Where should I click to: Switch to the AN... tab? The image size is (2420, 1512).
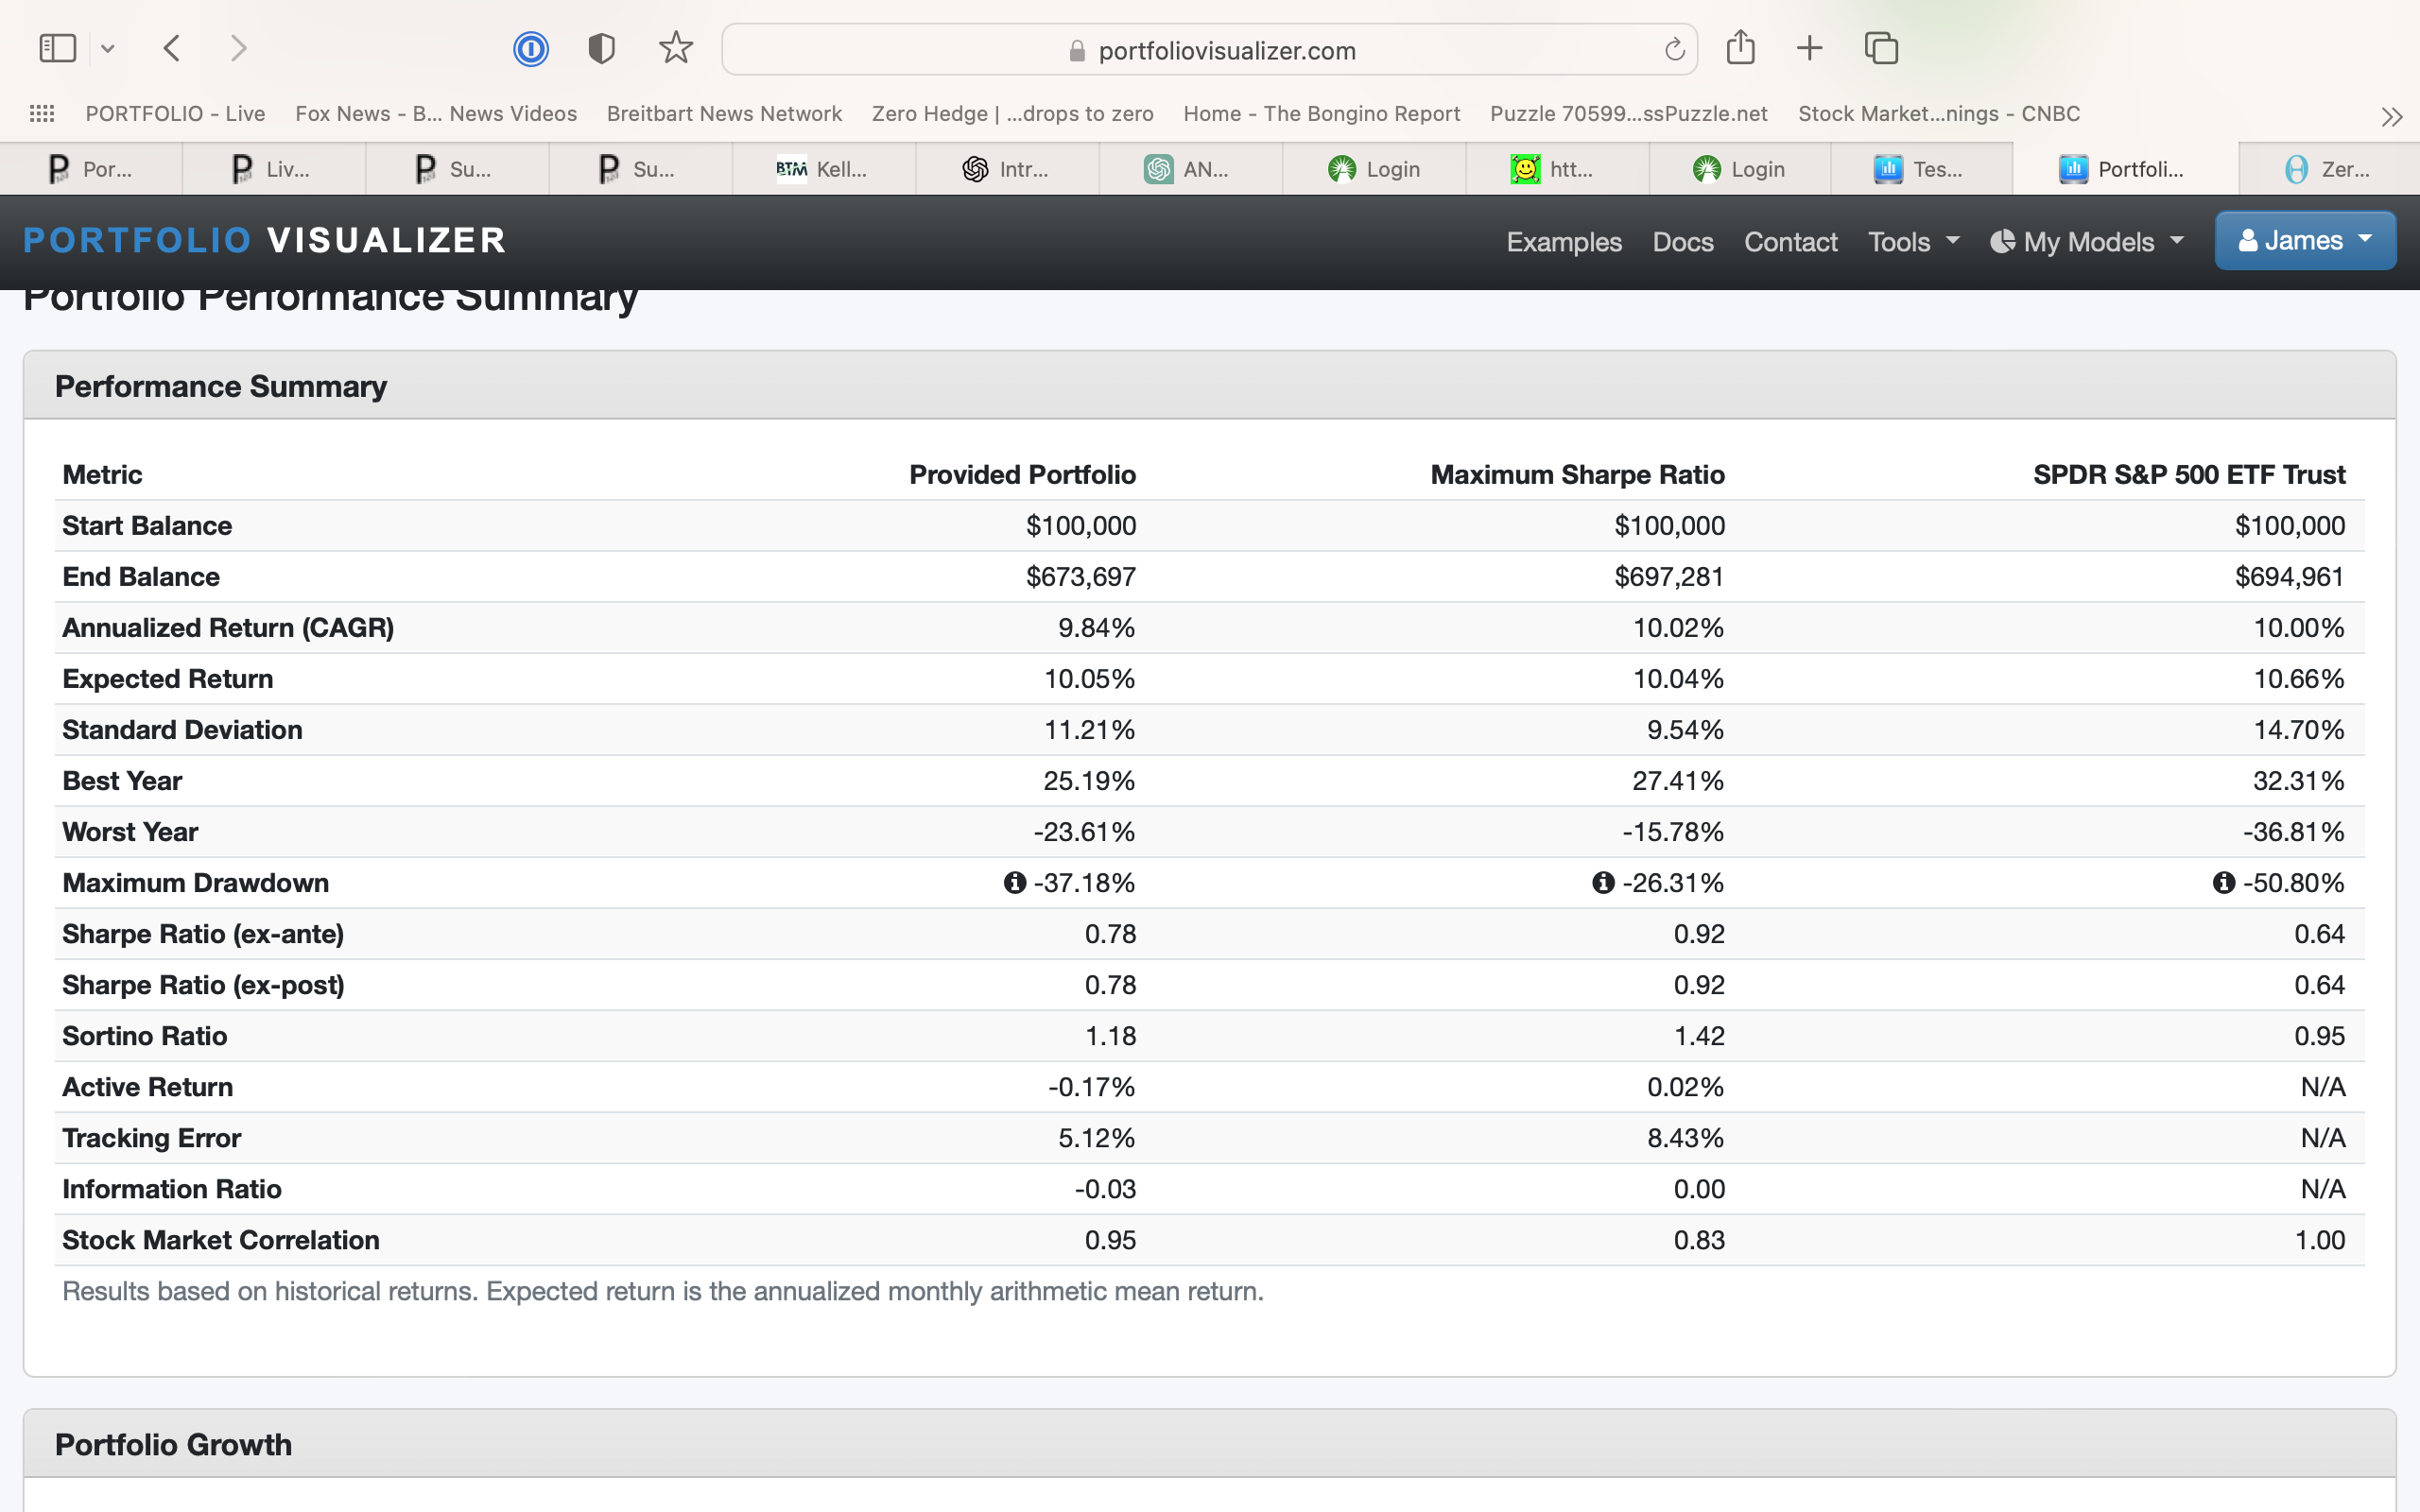coord(1190,169)
